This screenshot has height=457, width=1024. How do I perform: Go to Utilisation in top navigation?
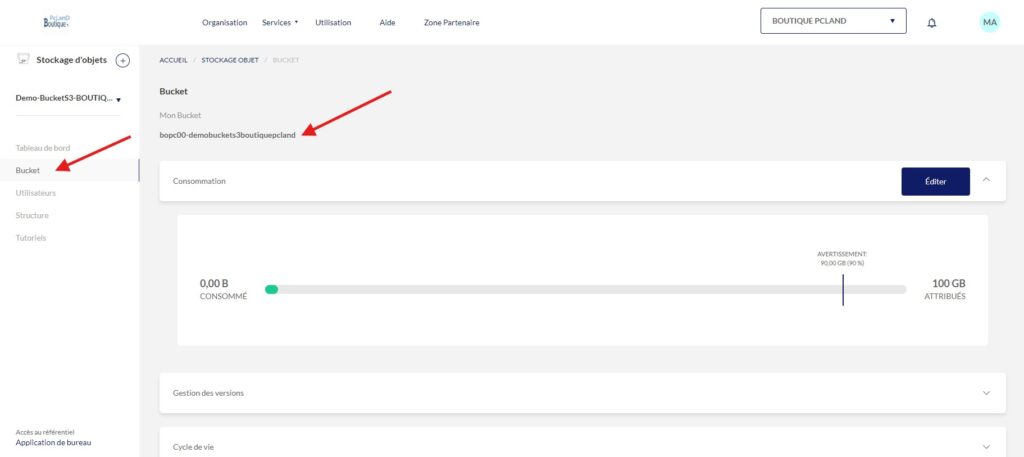pos(333,22)
